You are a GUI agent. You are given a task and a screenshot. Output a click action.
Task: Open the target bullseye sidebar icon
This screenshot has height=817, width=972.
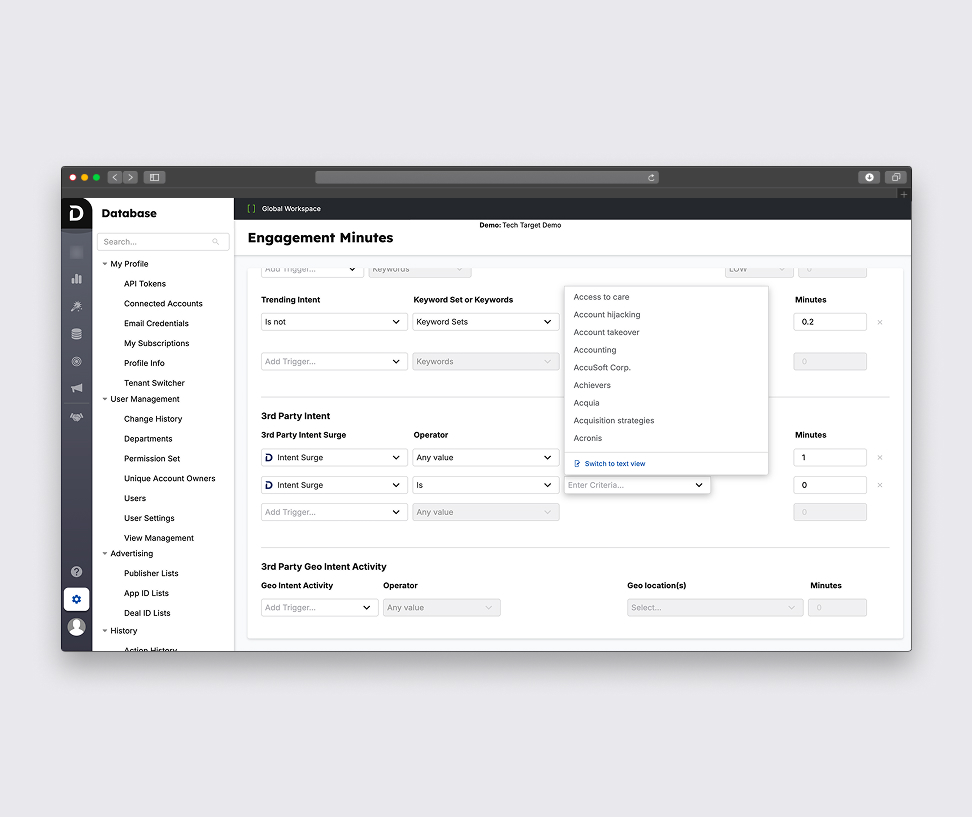pyautogui.click(x=76, y=361)
